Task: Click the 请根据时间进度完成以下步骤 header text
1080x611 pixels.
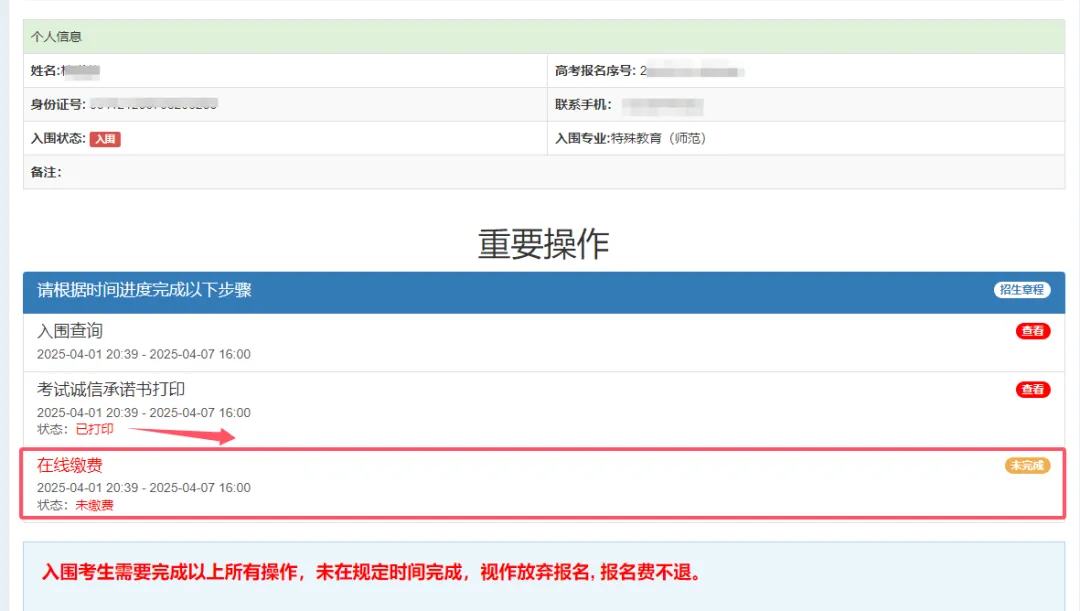Action: [144, 291]
